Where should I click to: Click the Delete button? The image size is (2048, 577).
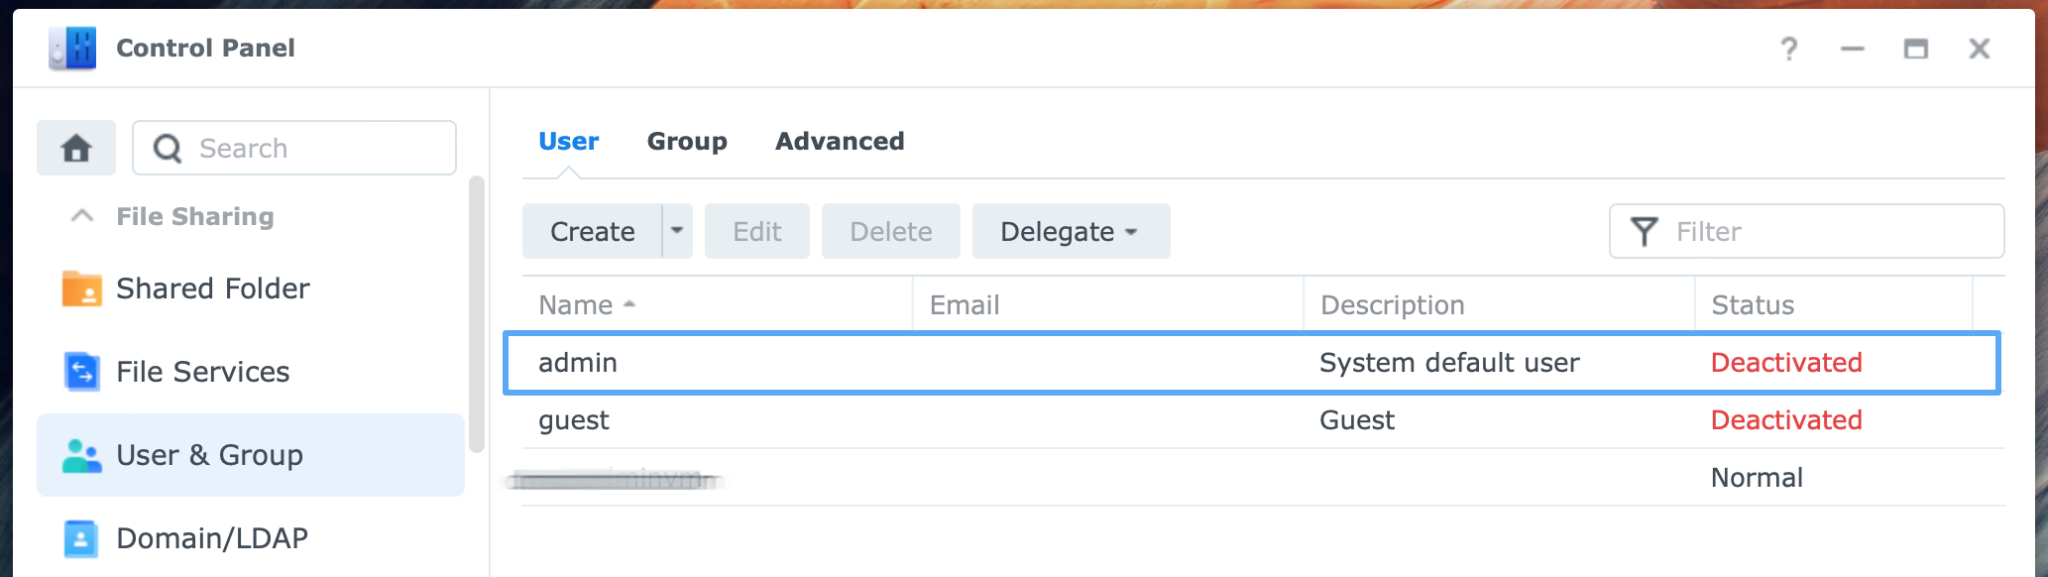tap(890, 231)
